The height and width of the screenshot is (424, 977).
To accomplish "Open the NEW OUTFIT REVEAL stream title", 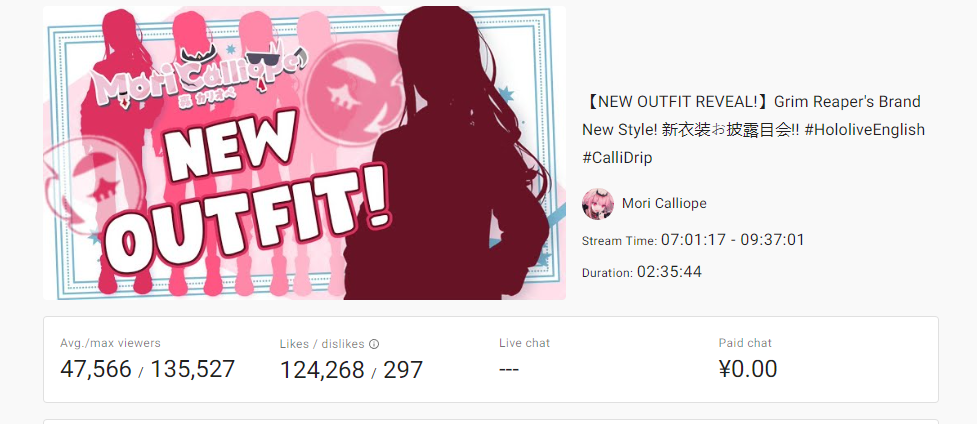I will (x=753, y=130).
